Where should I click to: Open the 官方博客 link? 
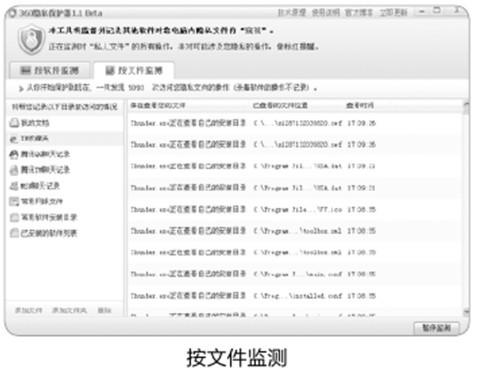[x=358, y=13]
